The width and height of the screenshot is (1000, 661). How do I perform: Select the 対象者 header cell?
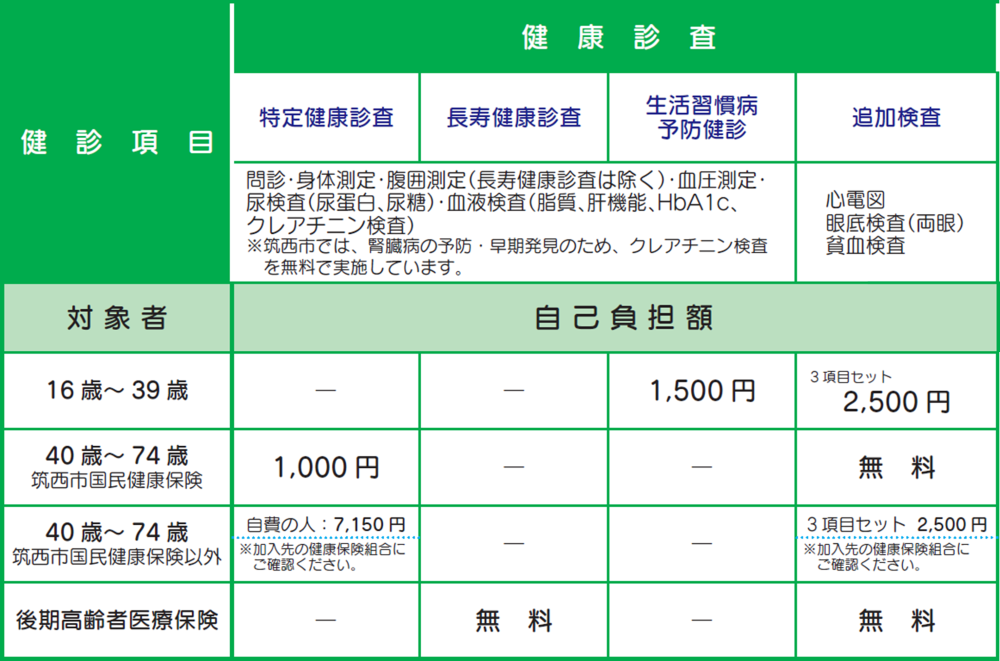pos(115,317)
